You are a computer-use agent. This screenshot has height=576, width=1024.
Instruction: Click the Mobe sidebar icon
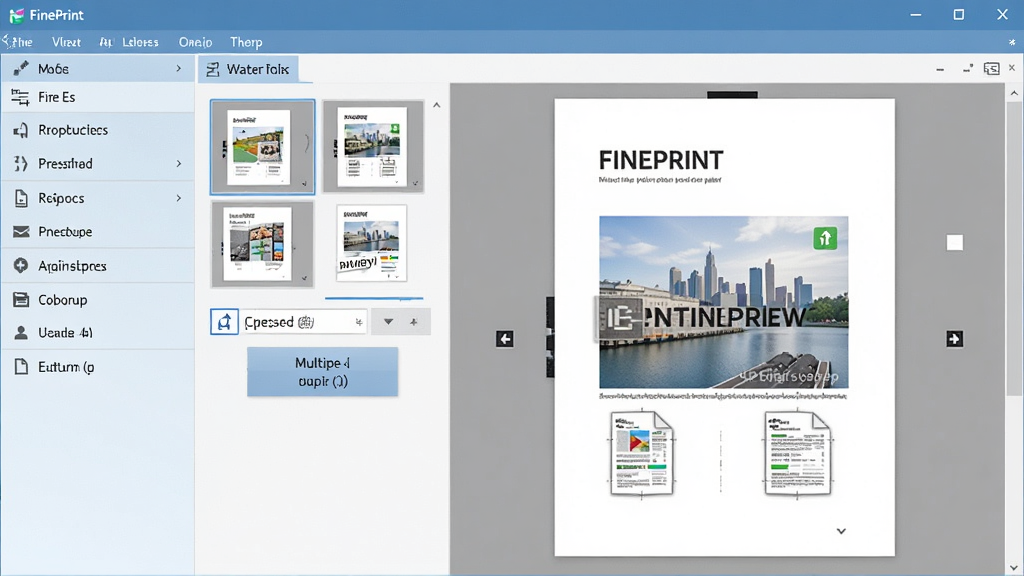click(x=21, y=68)
